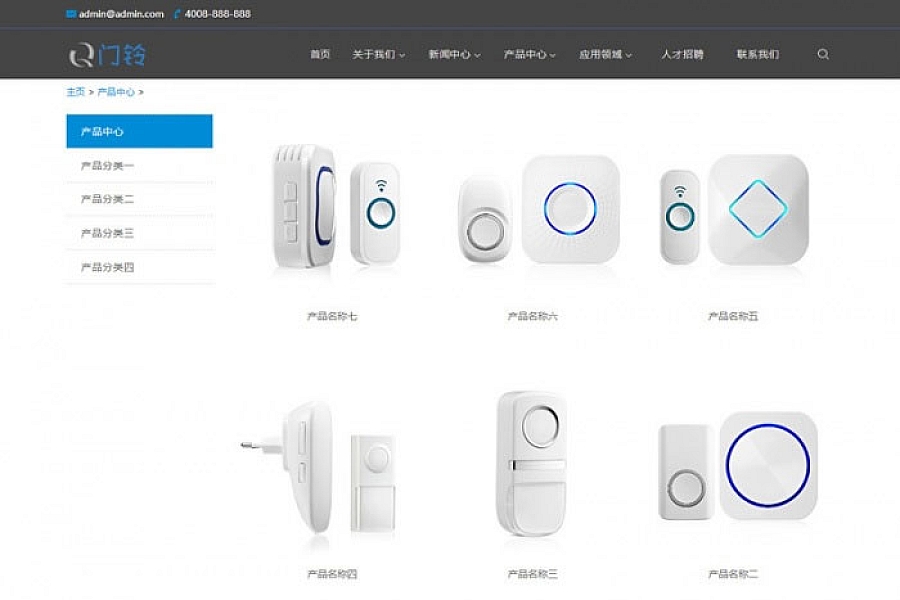900x600 pixels.
Task: Expand the 新闻中心 dropdown menu
Action: [x=454, y=55]
